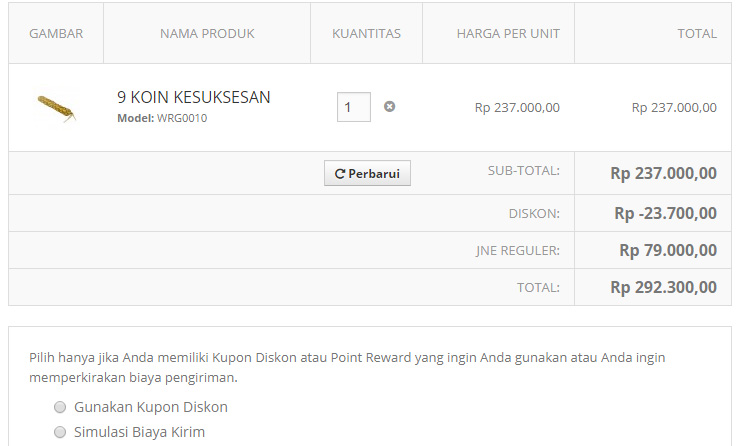Click the TOTAL column header
Screen dimensions: 741x446
[697, 34]
